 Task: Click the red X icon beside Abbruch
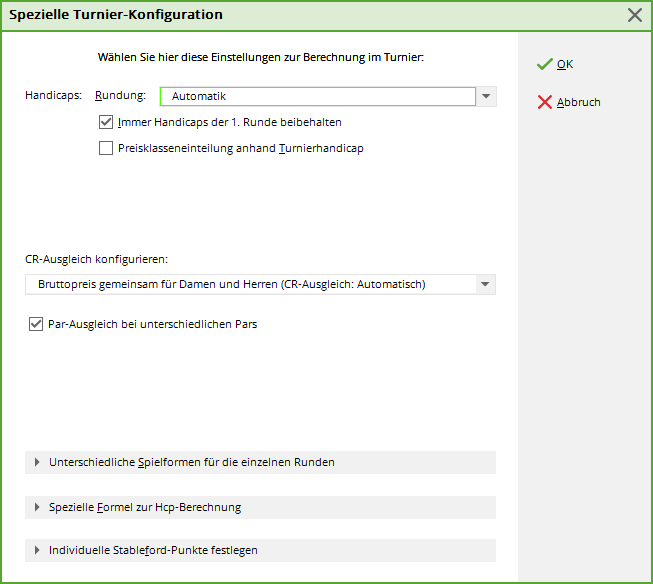(x=544, y=102)
